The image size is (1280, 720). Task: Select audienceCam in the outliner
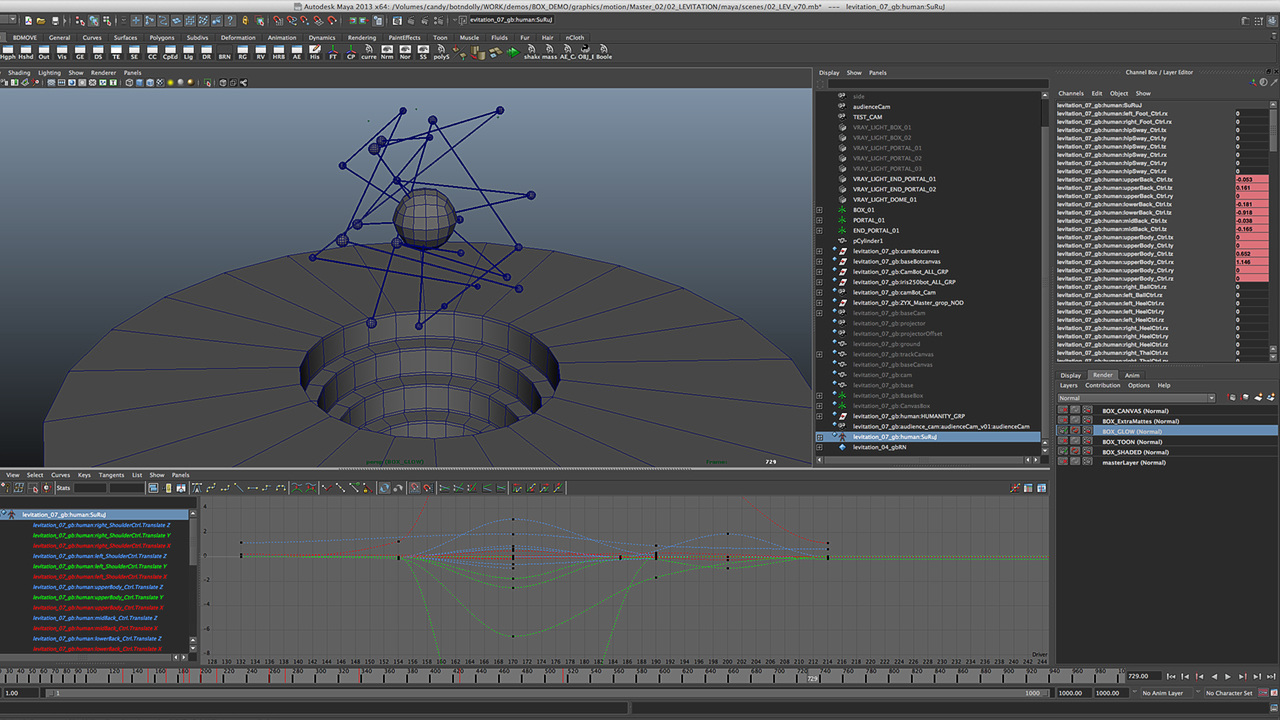click(x=871, y=106)
